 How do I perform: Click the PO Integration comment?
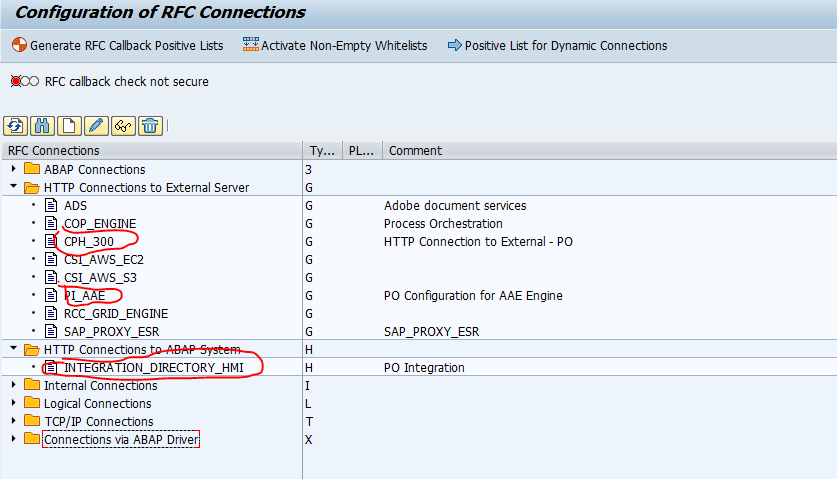(424, 367)
